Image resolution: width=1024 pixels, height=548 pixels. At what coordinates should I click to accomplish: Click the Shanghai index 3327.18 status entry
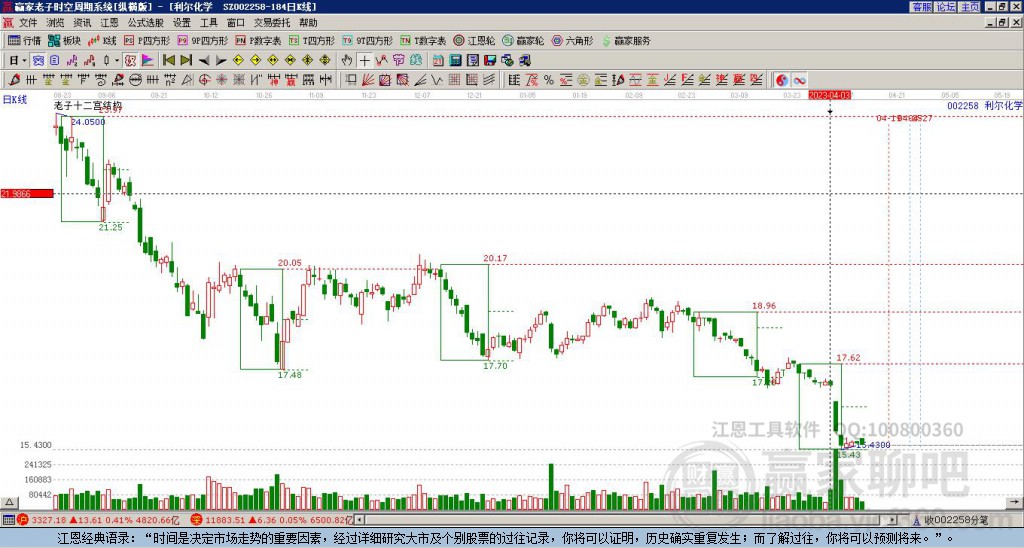[x=98, y=520]
